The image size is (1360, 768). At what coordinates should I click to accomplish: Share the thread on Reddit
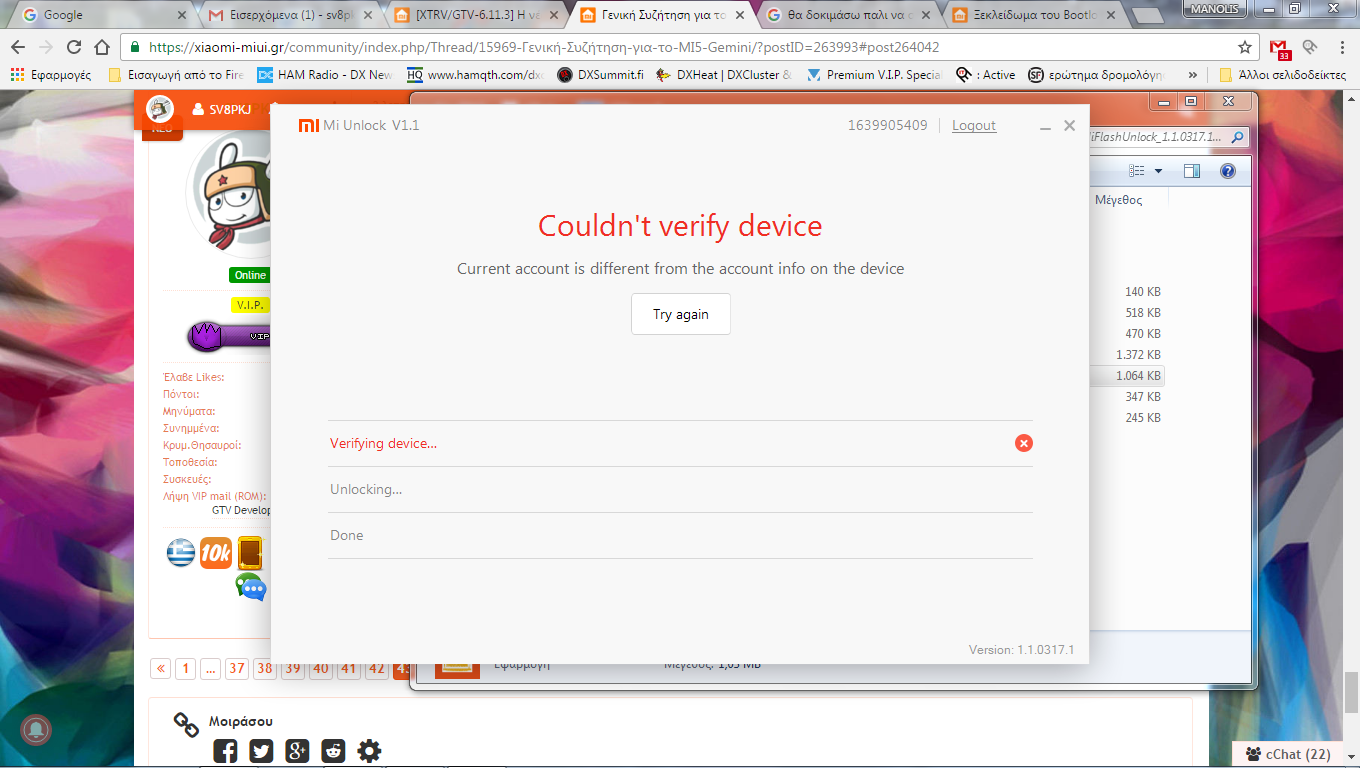(333, 751)
